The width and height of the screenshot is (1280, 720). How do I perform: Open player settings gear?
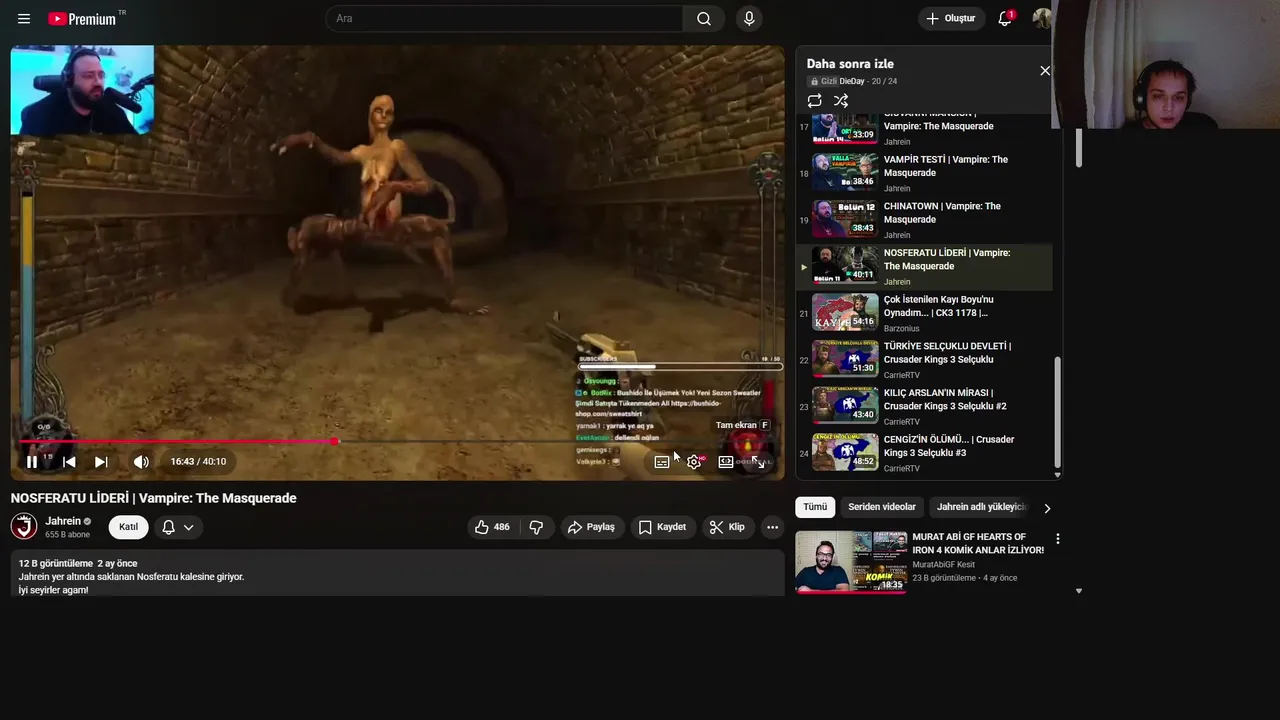[694, 461]
